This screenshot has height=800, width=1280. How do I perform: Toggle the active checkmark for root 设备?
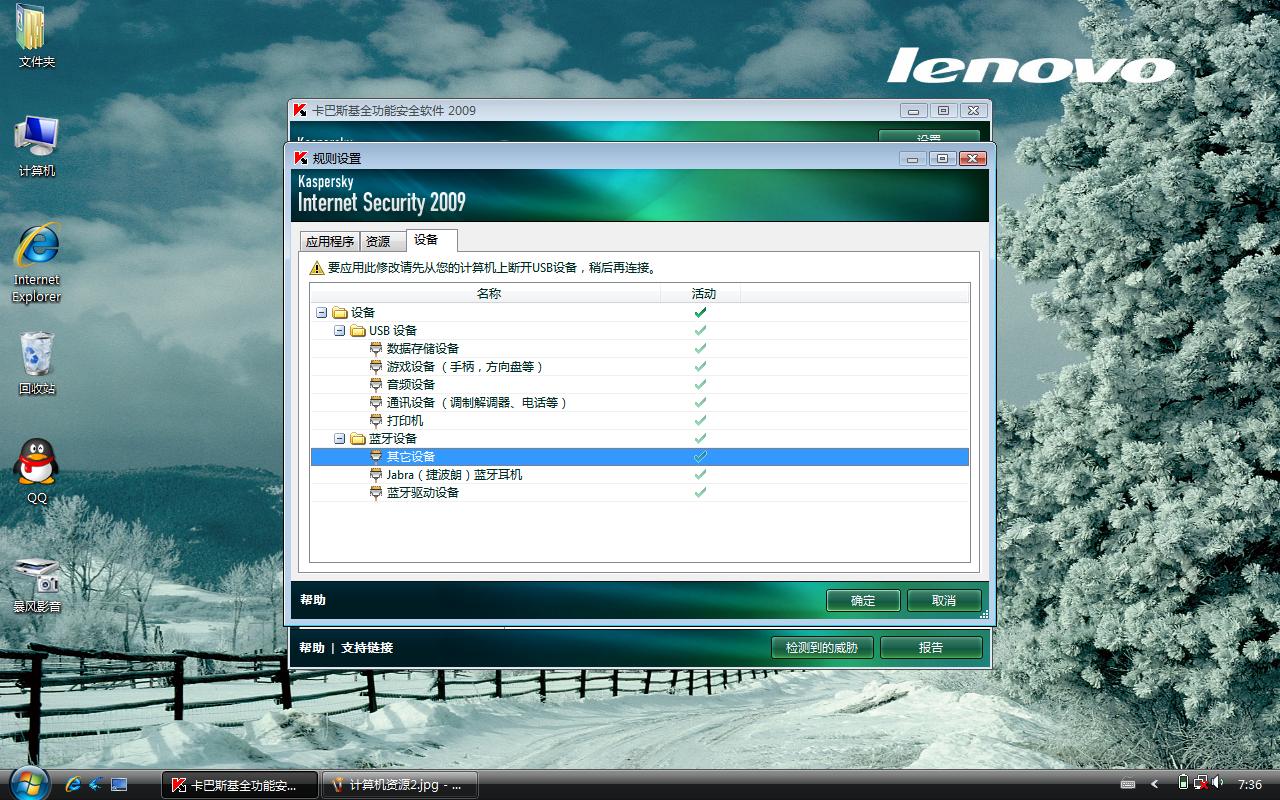(x=700, y=313)
